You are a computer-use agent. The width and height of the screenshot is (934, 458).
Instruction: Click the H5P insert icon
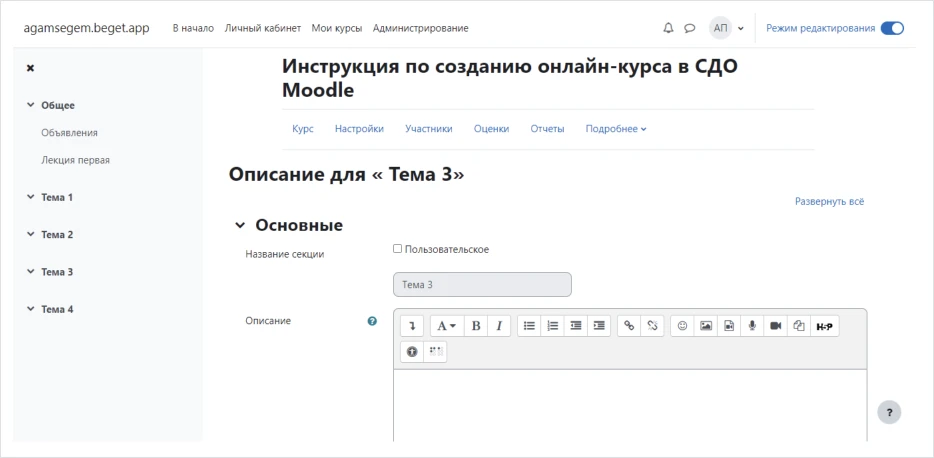click(x=824, y=326)
